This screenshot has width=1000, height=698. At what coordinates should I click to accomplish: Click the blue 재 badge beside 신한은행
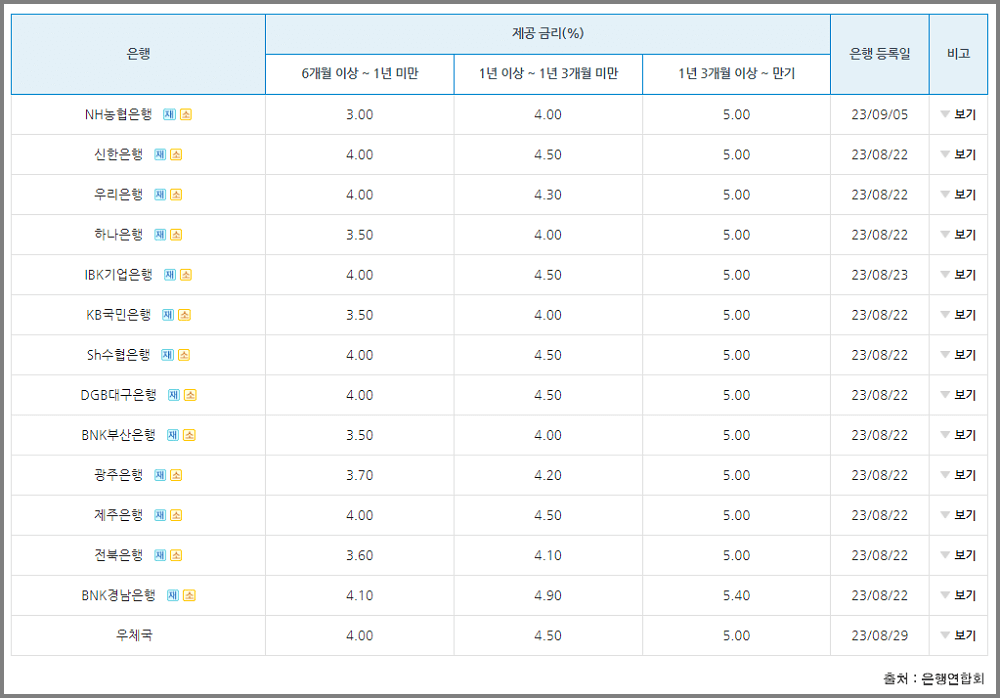[x=160, y=154]
